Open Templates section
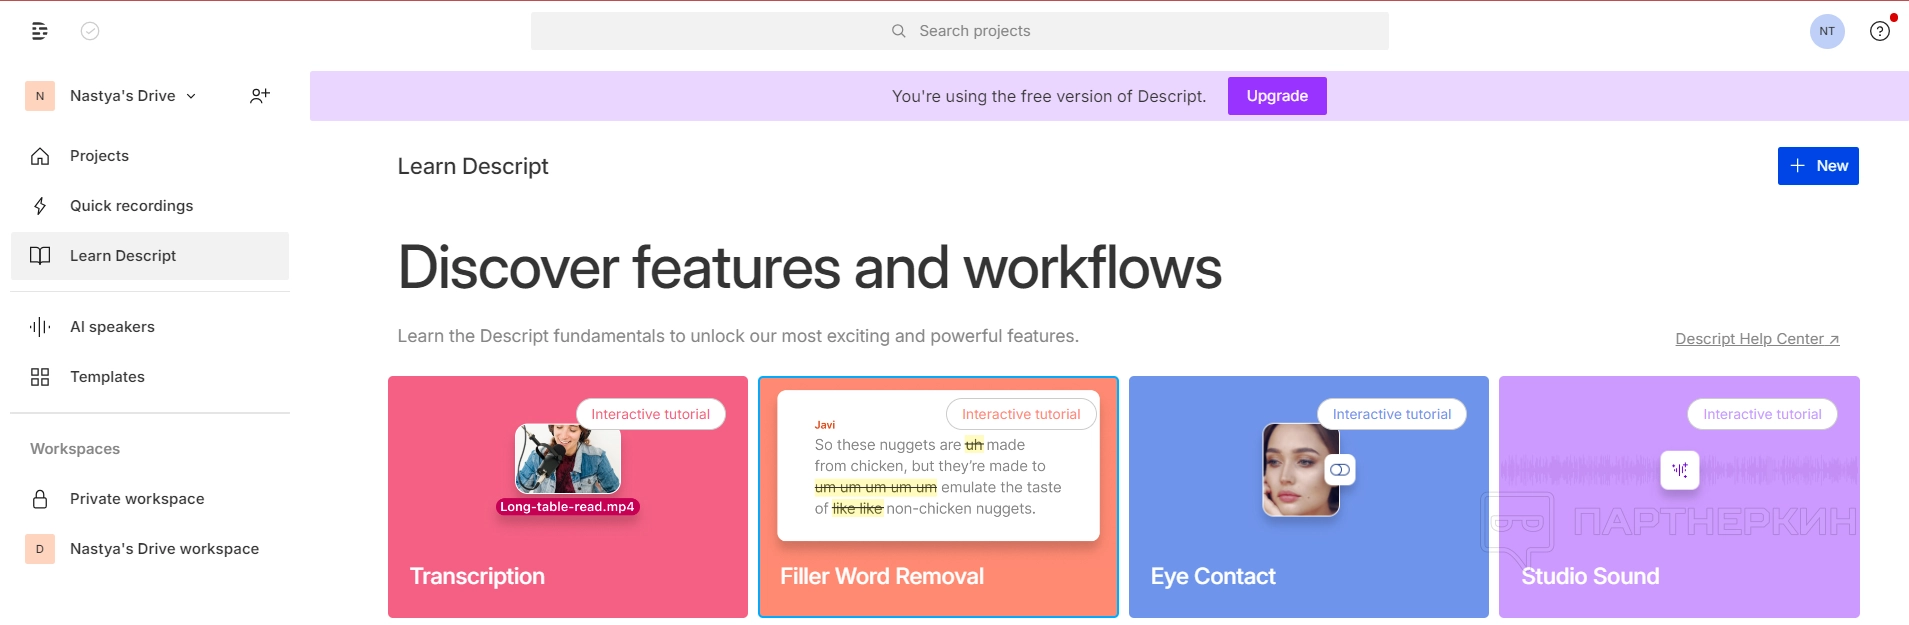The height and width of the screenshot is (625, 1909). 150,377
